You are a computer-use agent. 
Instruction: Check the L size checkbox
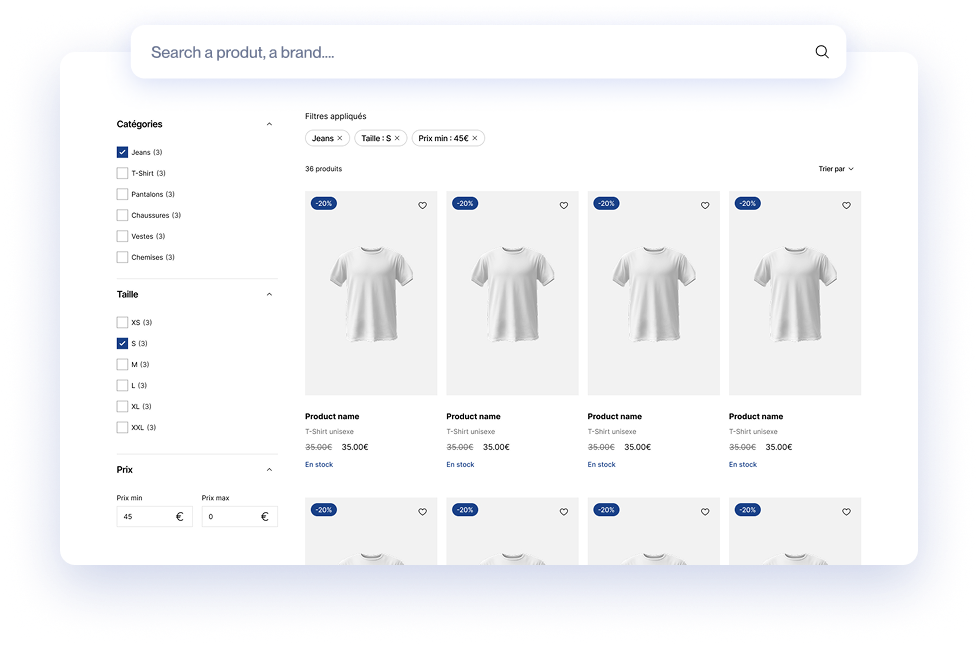[122, 386]
